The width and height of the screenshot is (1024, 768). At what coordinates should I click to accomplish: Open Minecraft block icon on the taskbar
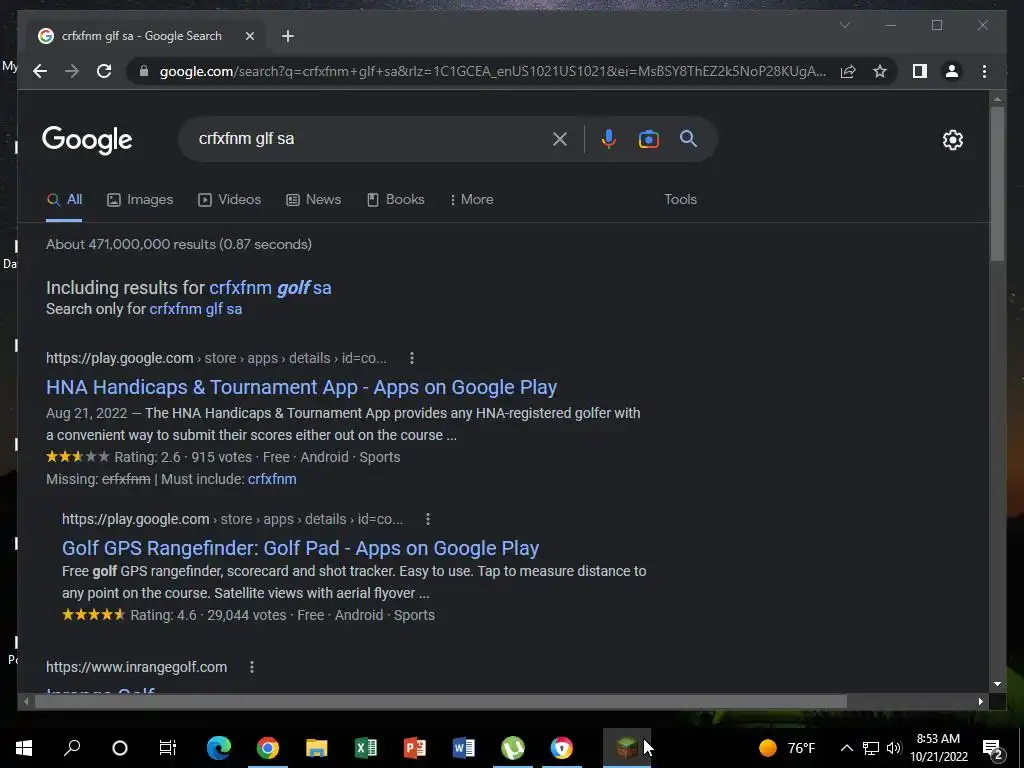point(626,748)
